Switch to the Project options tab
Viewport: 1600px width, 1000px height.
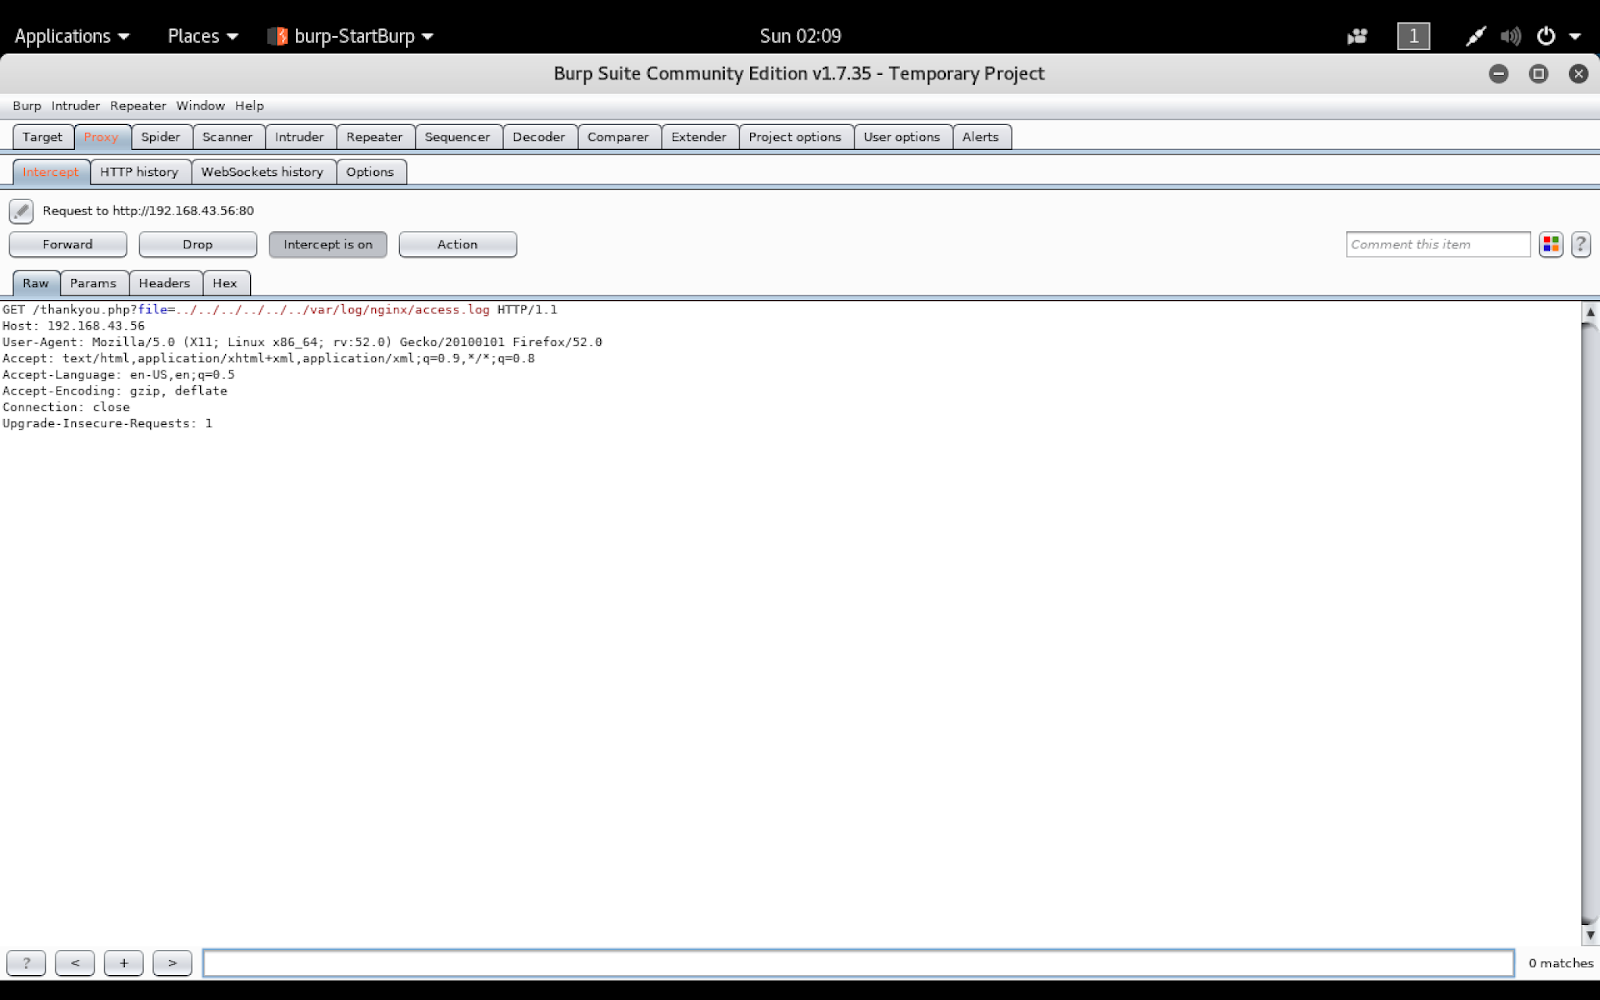[x=795, y=137]
